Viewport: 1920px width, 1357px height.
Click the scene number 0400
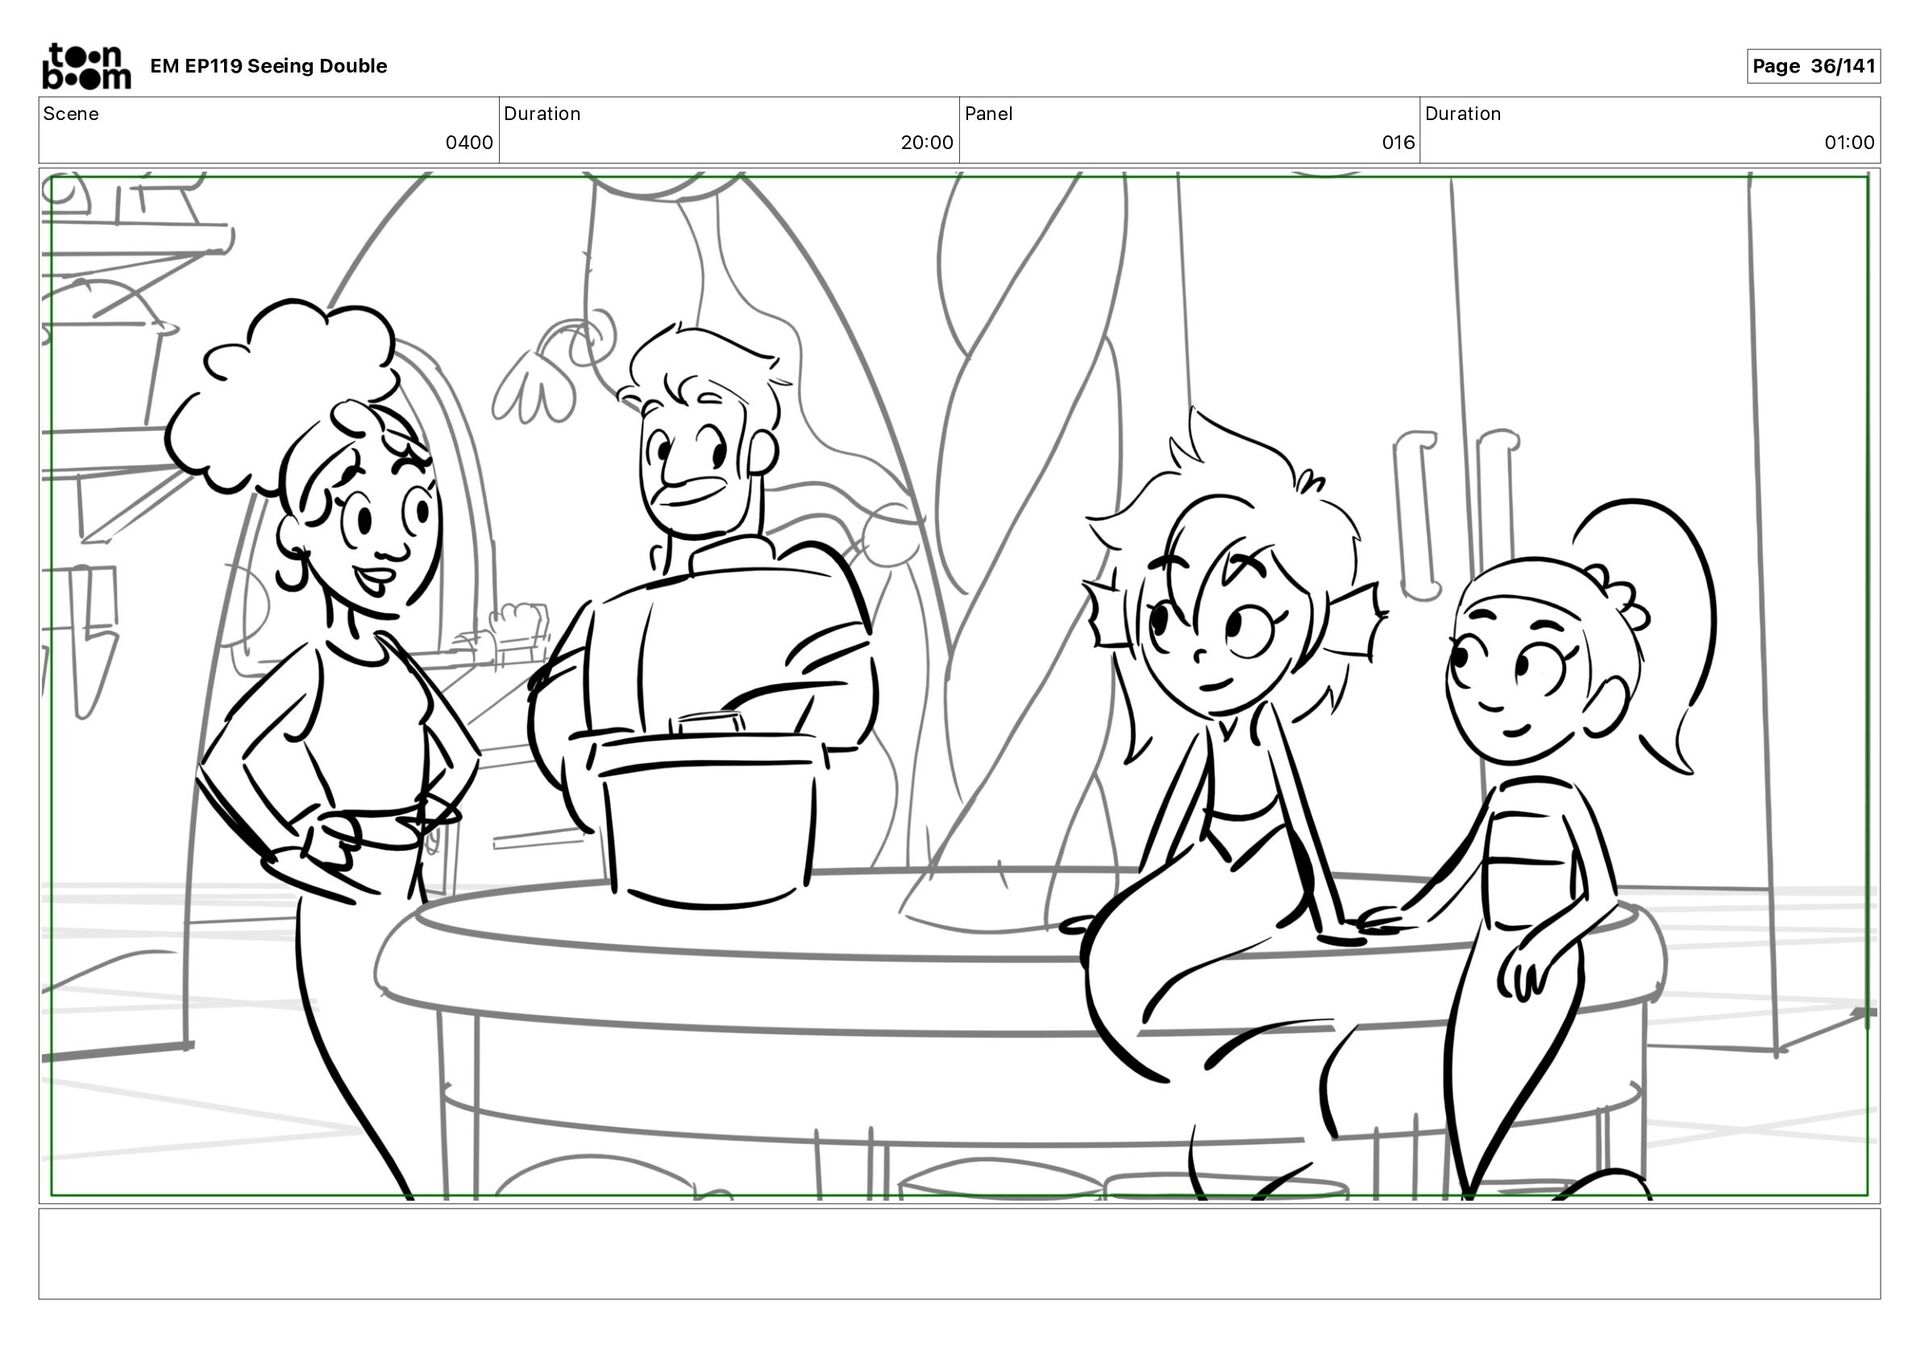coord(469,143)
